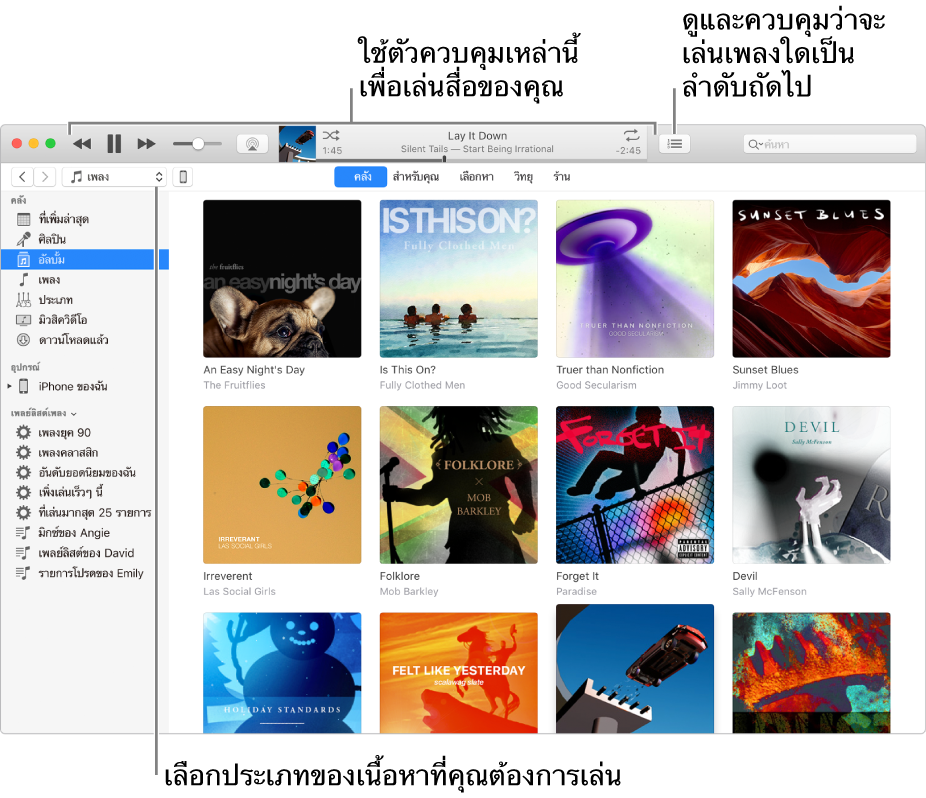Click the Sally McFenson artist link
926x798 pixels.
point(769,591)
